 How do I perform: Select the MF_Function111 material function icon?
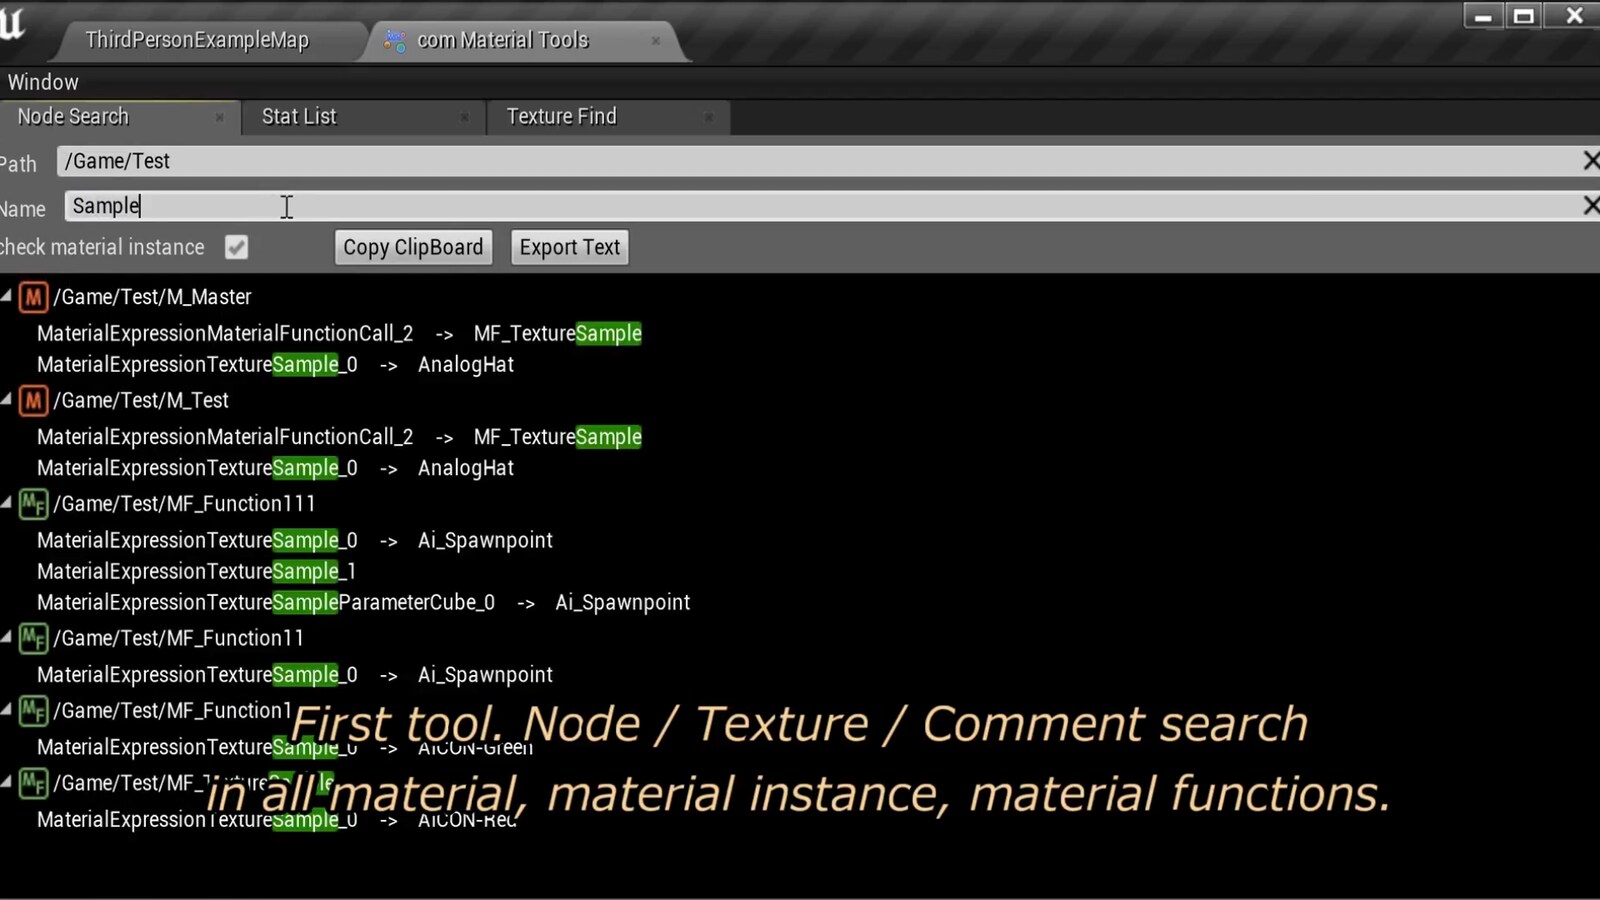click(33, 504)
